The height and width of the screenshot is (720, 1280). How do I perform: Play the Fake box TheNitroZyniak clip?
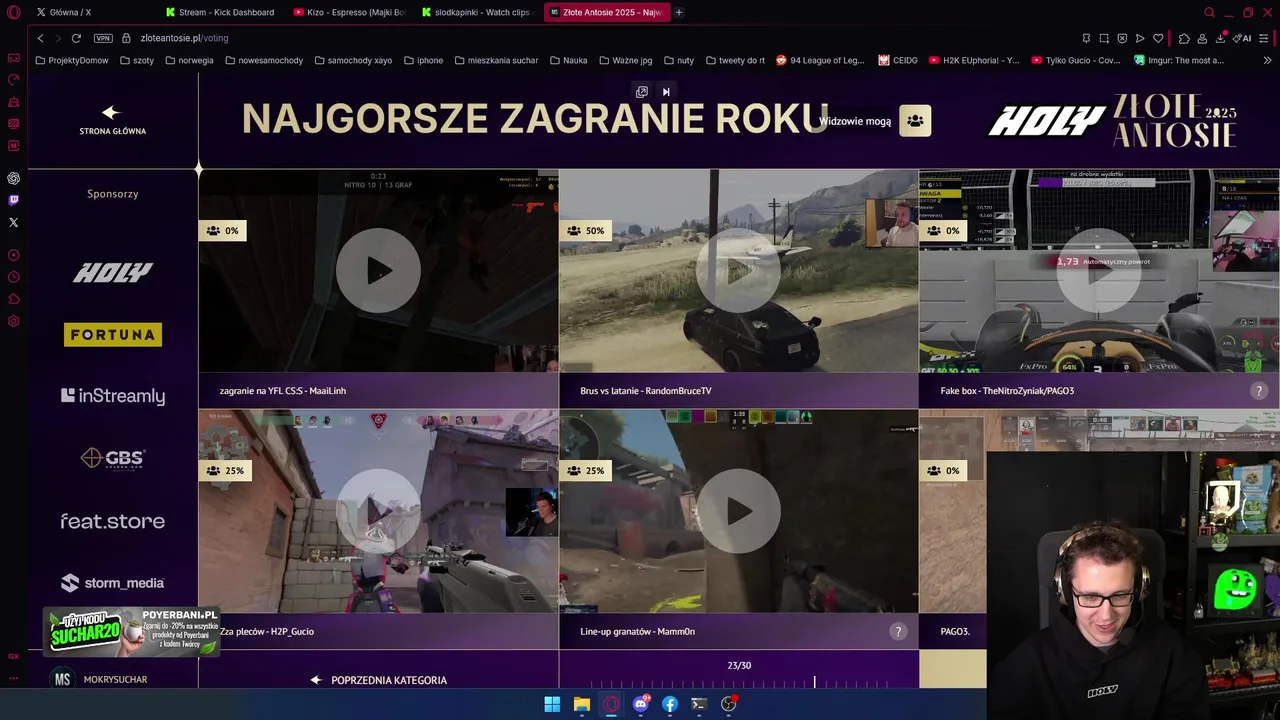(x=1098, y=271)
